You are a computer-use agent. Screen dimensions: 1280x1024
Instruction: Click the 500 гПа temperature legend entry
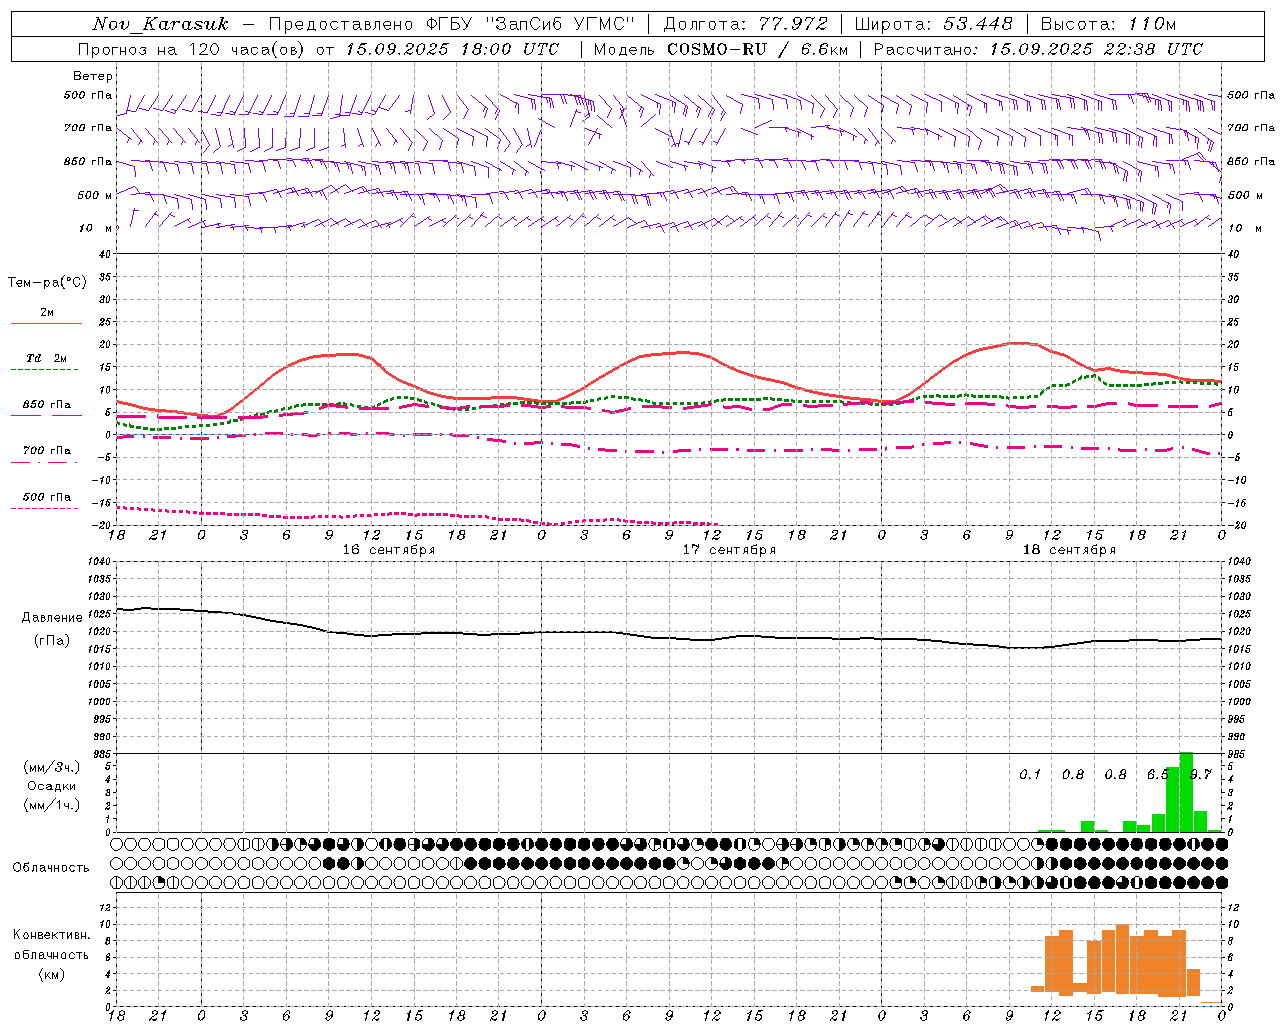pos(47,497)
